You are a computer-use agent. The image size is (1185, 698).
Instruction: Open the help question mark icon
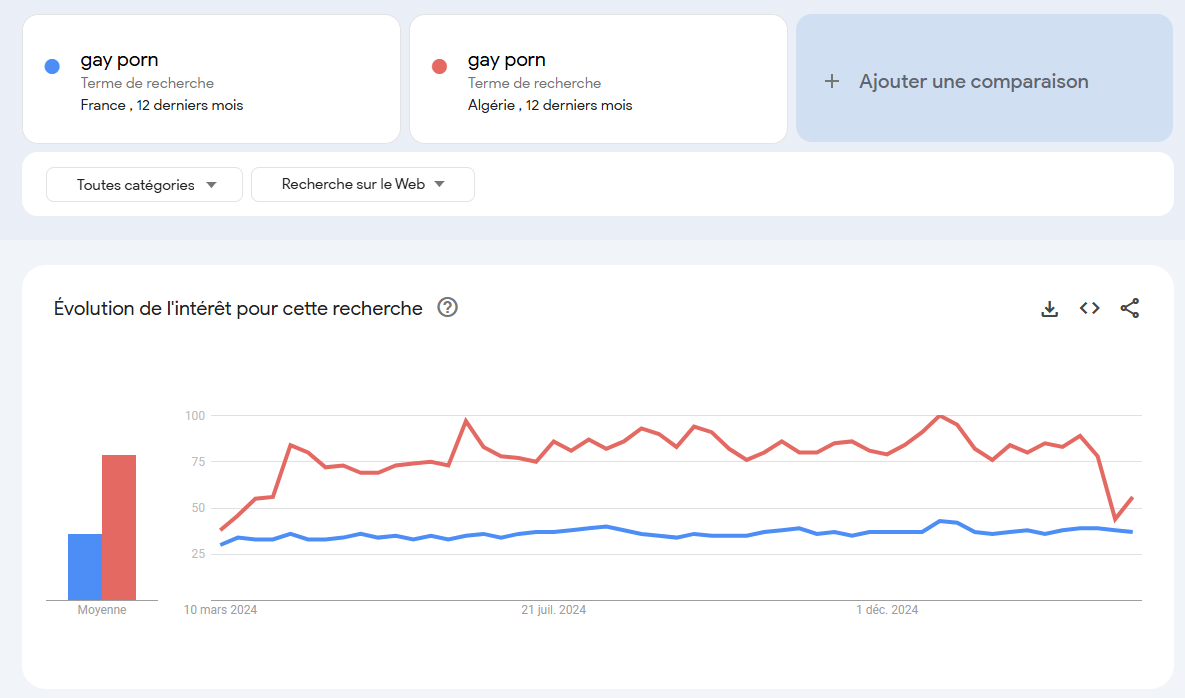[447, 307]
